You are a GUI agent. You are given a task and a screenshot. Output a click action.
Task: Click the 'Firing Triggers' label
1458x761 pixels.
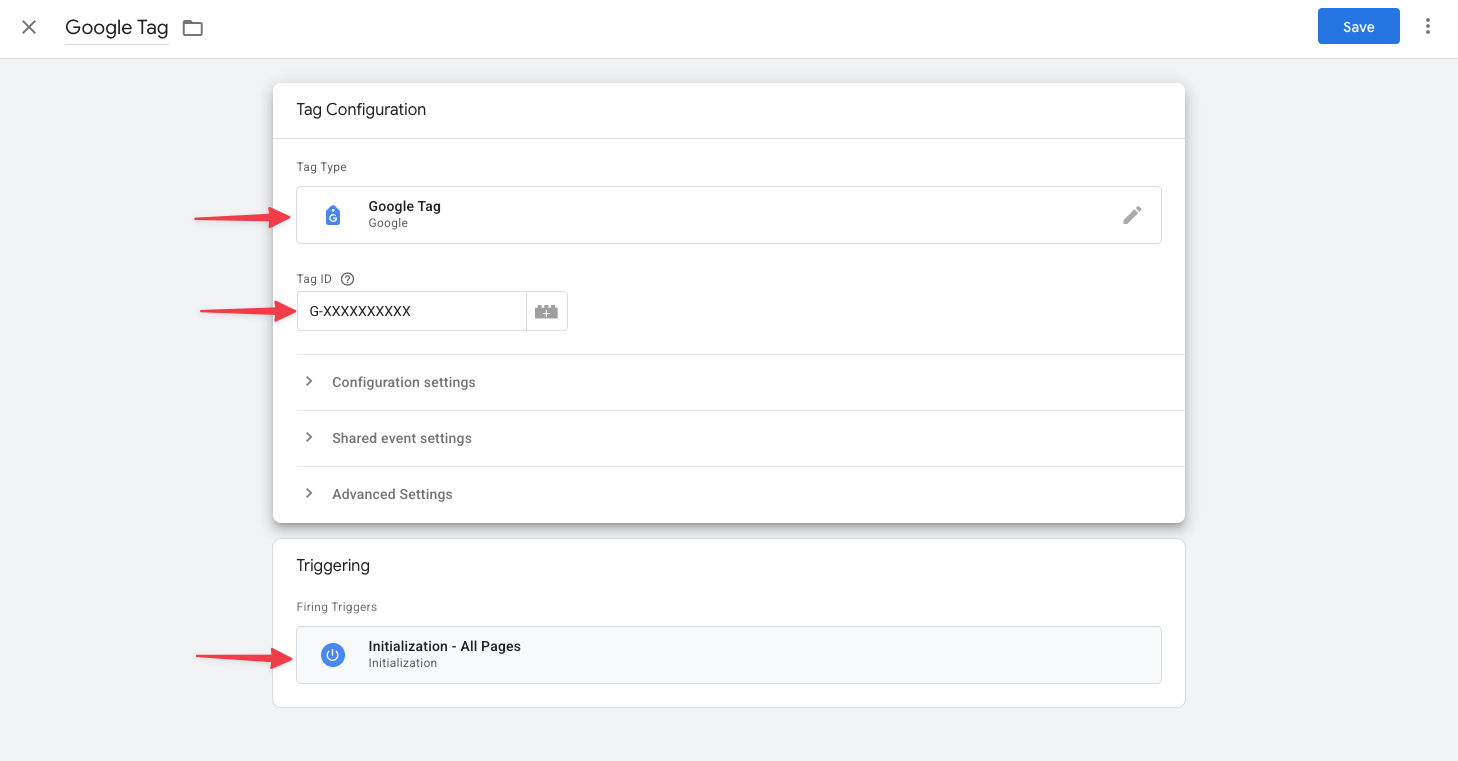pyautogui.click(x=336, y=607)
